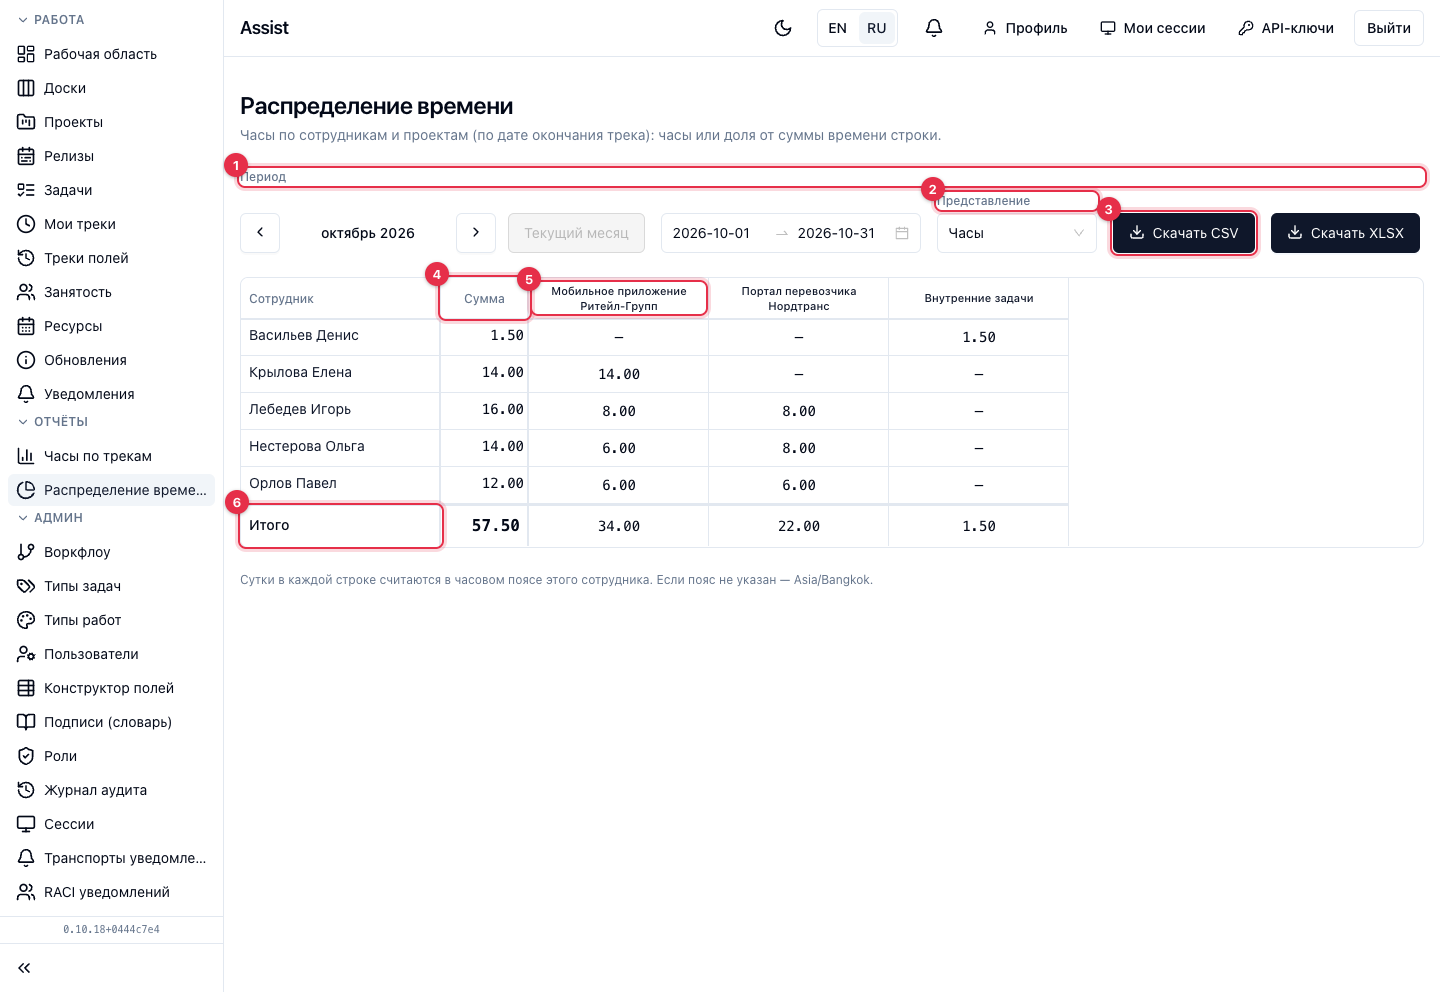The height and width of the screenshot is (992, 1440).
Task: Click Сумма column header
Action: point(484,299)
